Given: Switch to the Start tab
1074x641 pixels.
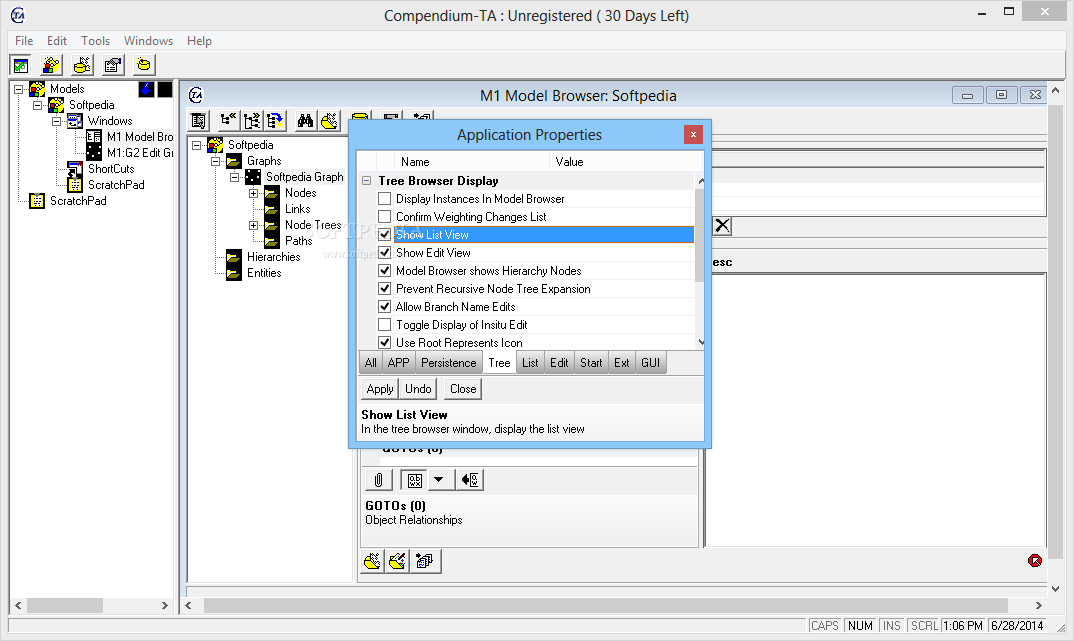Looking at the screenshot, I should tap(591, 363).
